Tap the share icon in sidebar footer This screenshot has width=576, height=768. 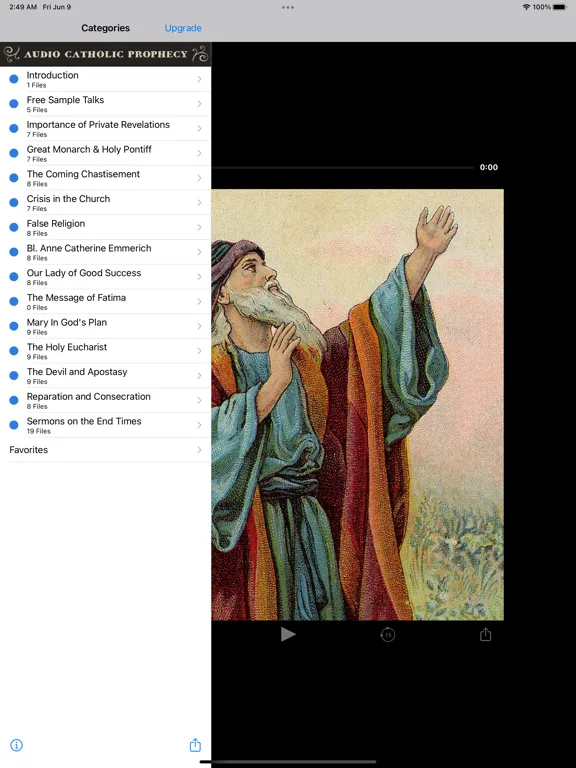[195, 744]
